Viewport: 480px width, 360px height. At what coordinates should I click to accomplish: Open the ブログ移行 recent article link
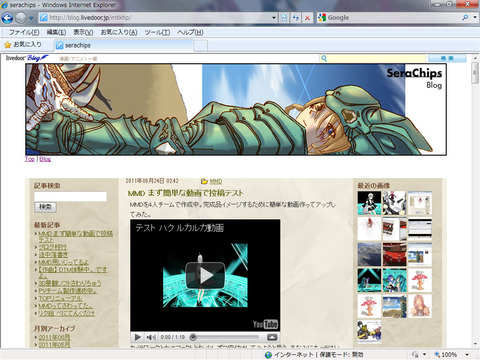click(52, 247)
